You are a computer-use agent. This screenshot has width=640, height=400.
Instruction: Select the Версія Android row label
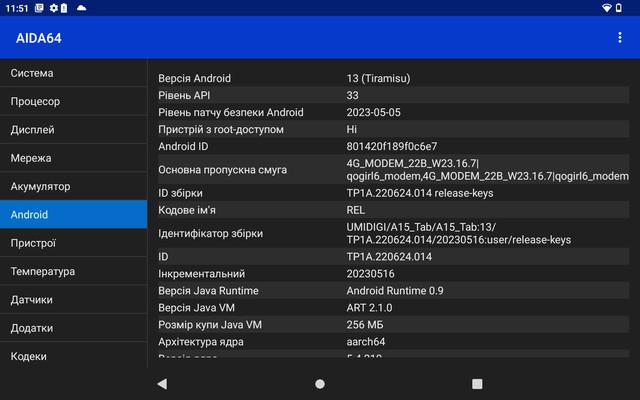pyautogui.click(x=194, y=78)
